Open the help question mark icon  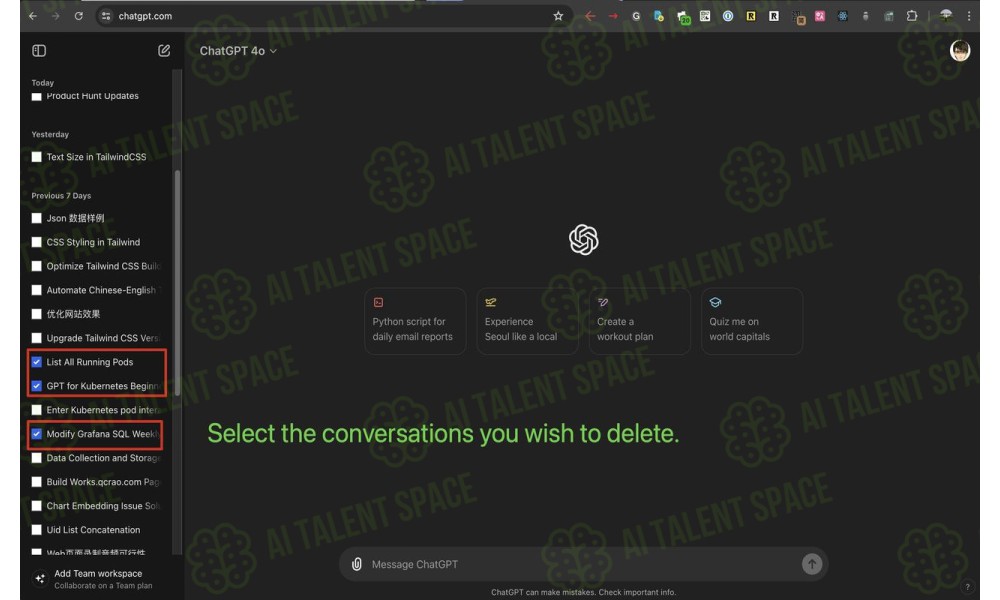[x=967, y=587]
